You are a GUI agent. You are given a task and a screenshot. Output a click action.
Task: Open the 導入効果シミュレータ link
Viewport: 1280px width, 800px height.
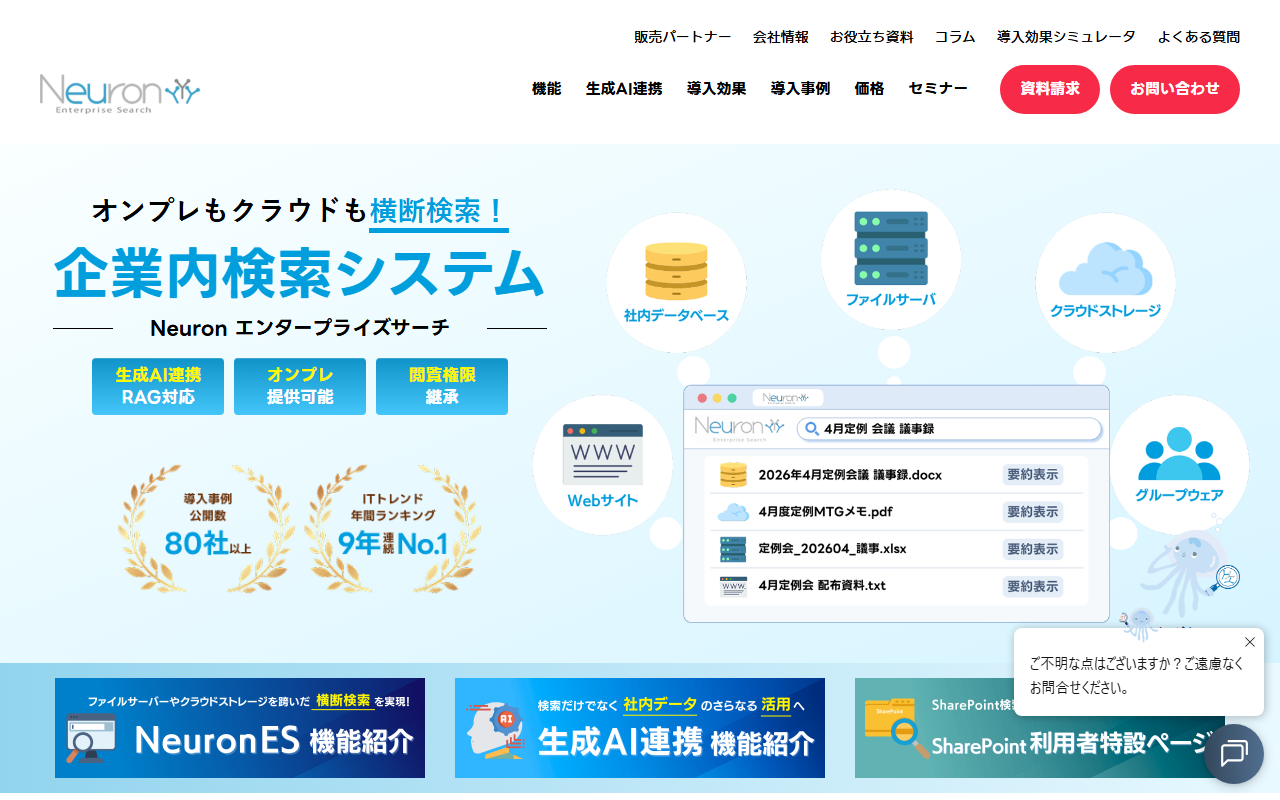pyautogui.click(x=1066, y=37)
